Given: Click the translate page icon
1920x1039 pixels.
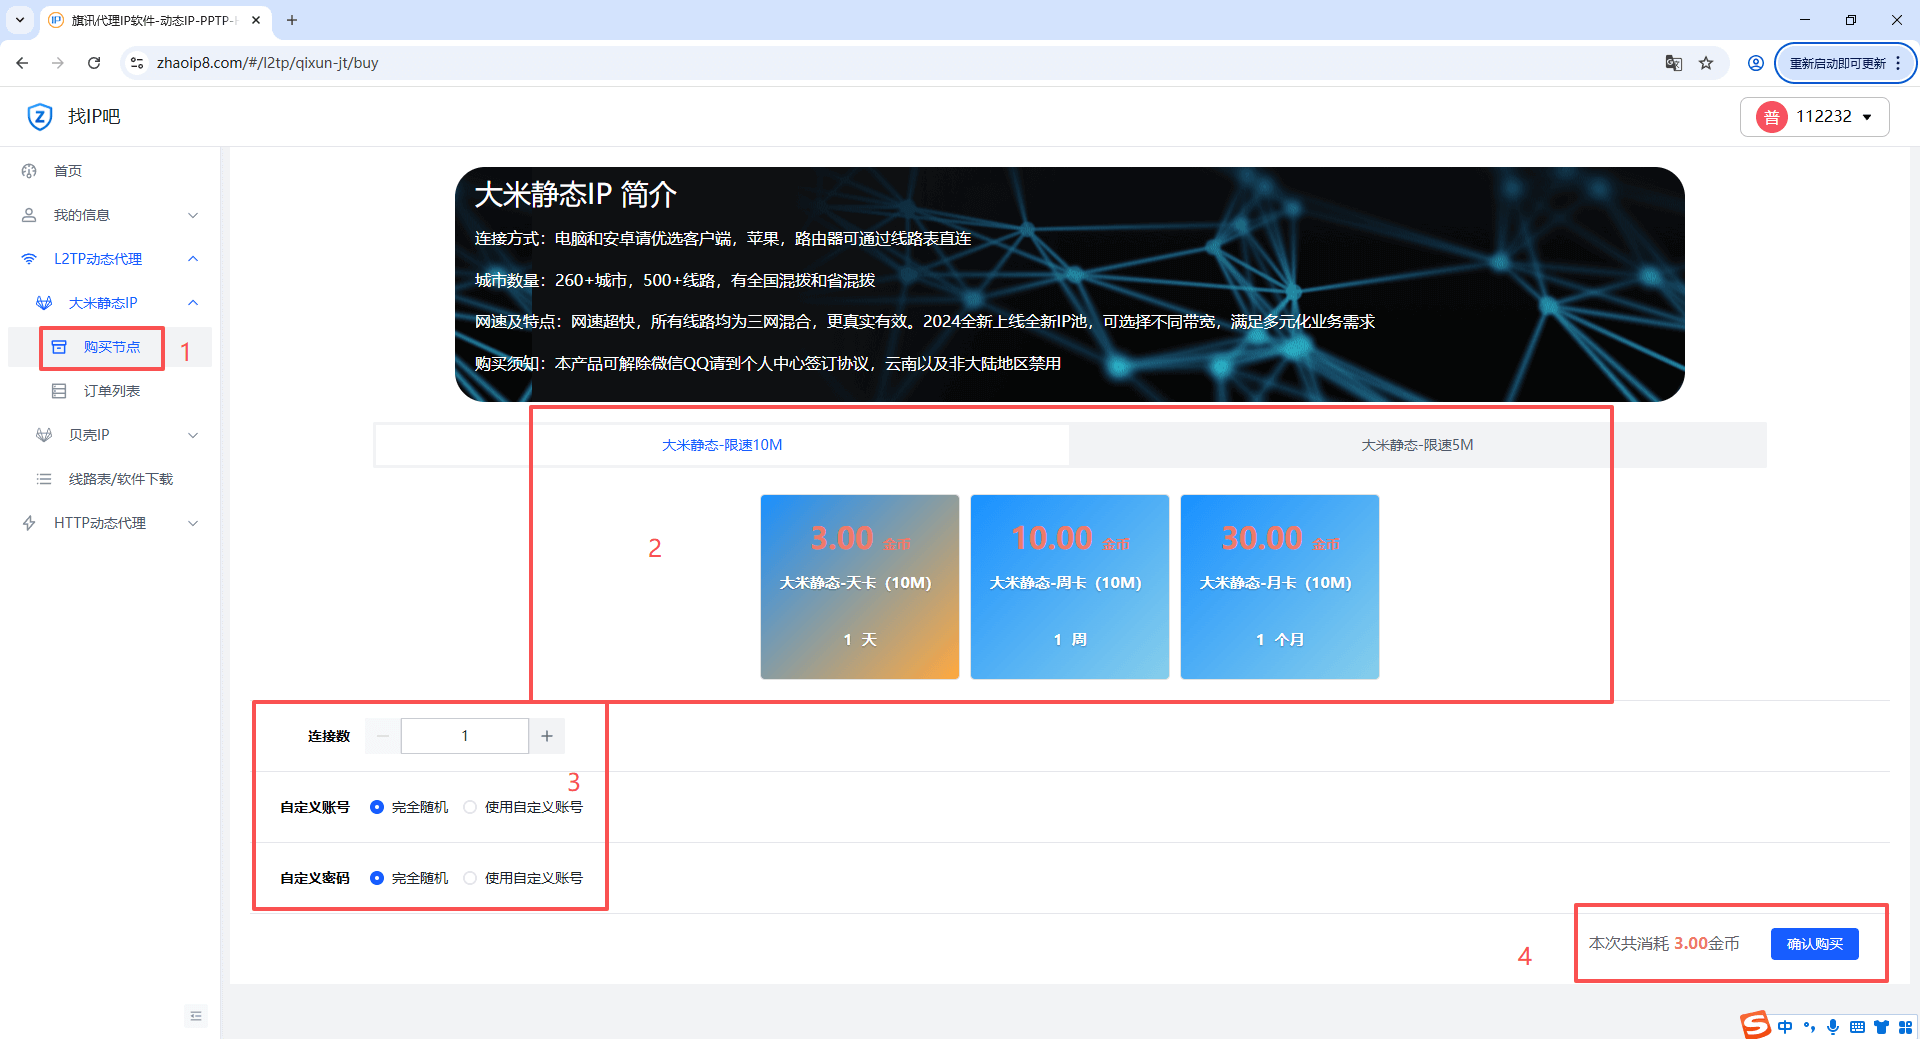Looking at the screenshot, I should (1674, 63).
